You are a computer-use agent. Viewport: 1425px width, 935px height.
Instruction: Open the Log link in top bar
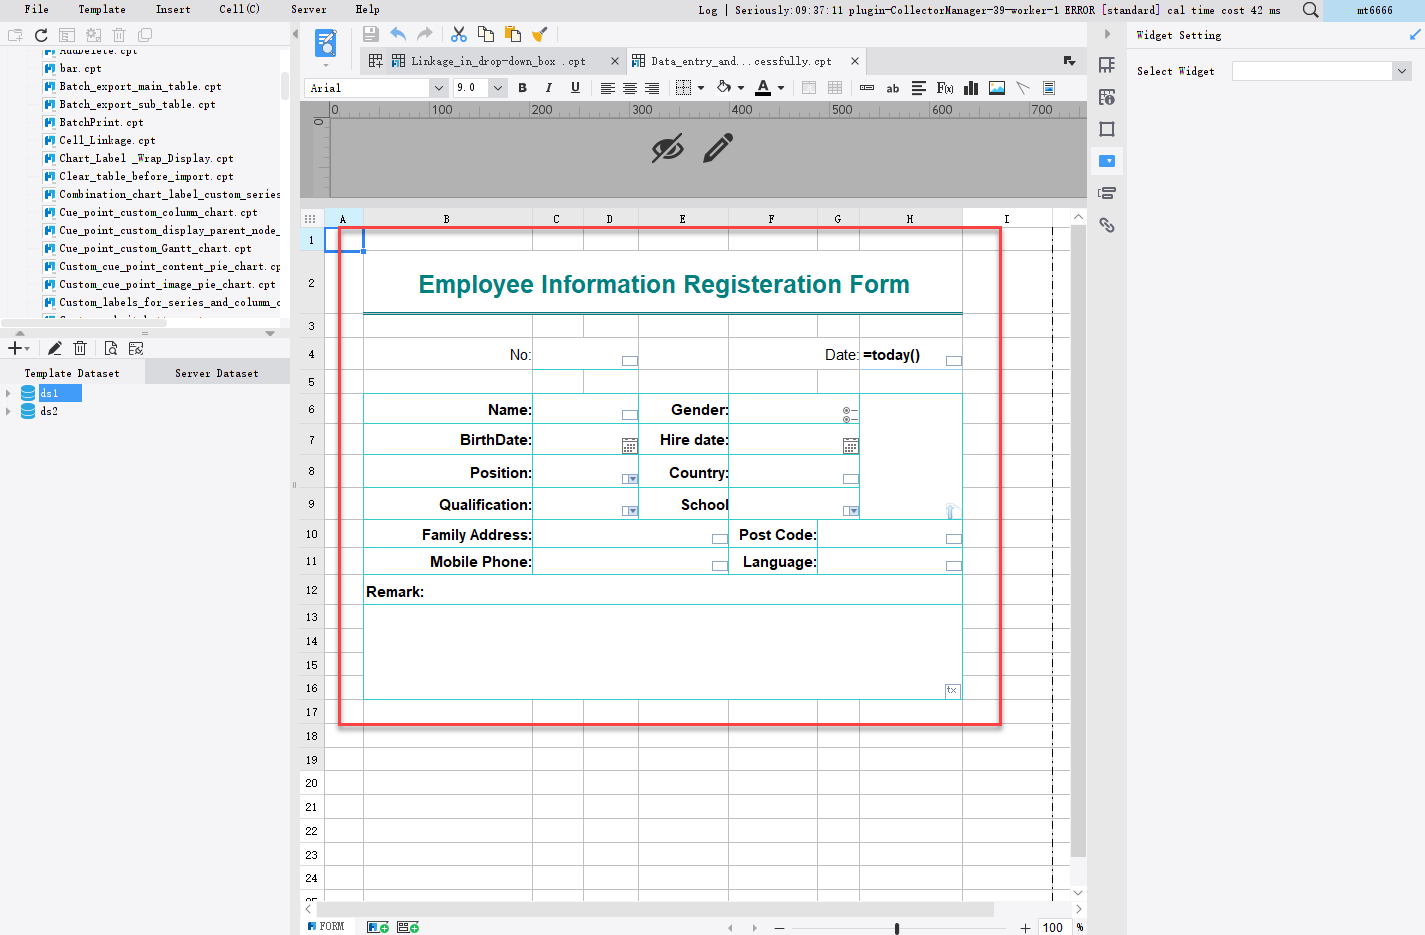coord(708,10)
